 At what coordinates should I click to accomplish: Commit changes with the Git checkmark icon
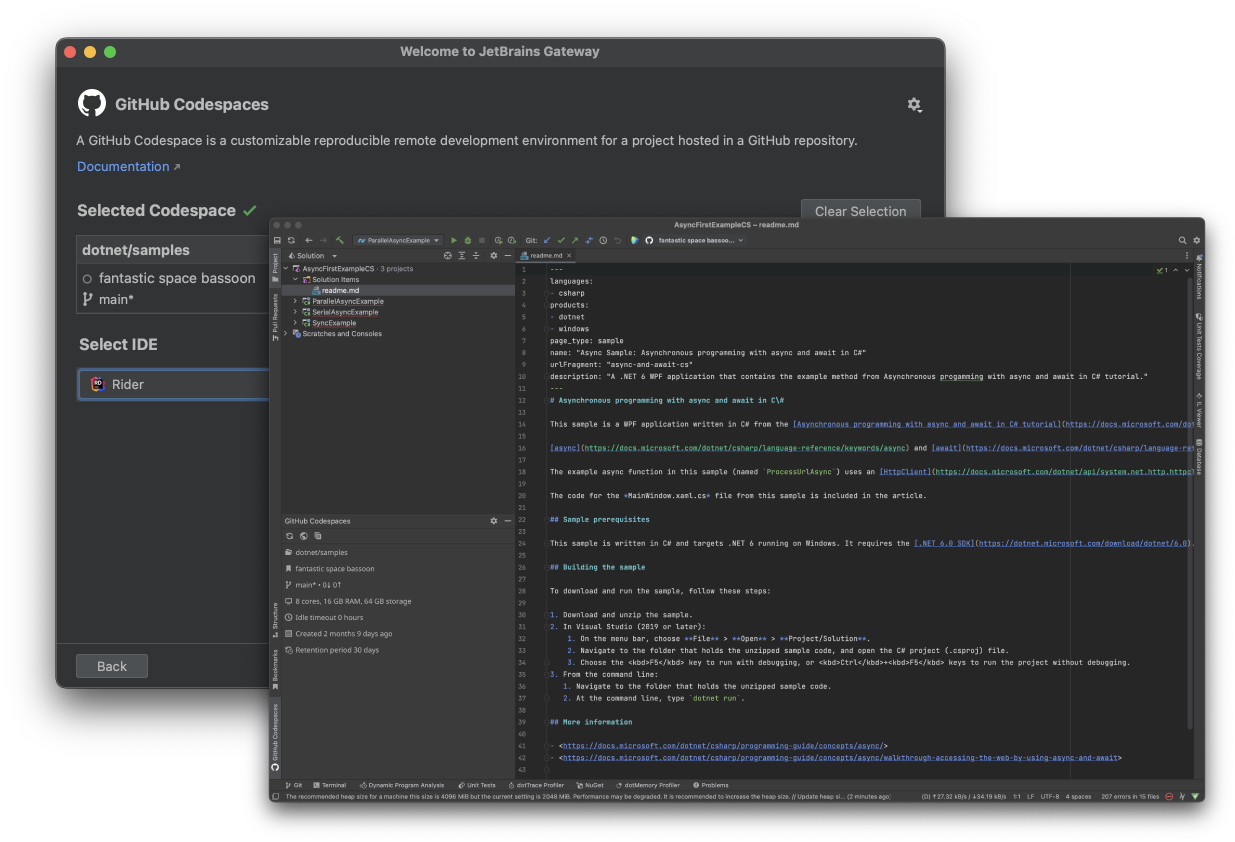click(562, 240)
